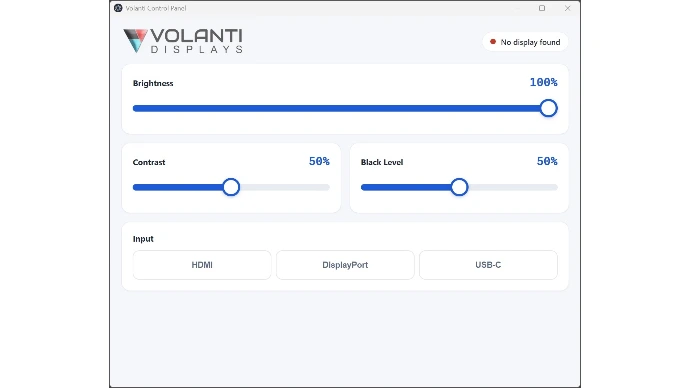Viewport: 690px width, 388px height.
Task: Click the Black Level 50% value
Action: (547, 161)
